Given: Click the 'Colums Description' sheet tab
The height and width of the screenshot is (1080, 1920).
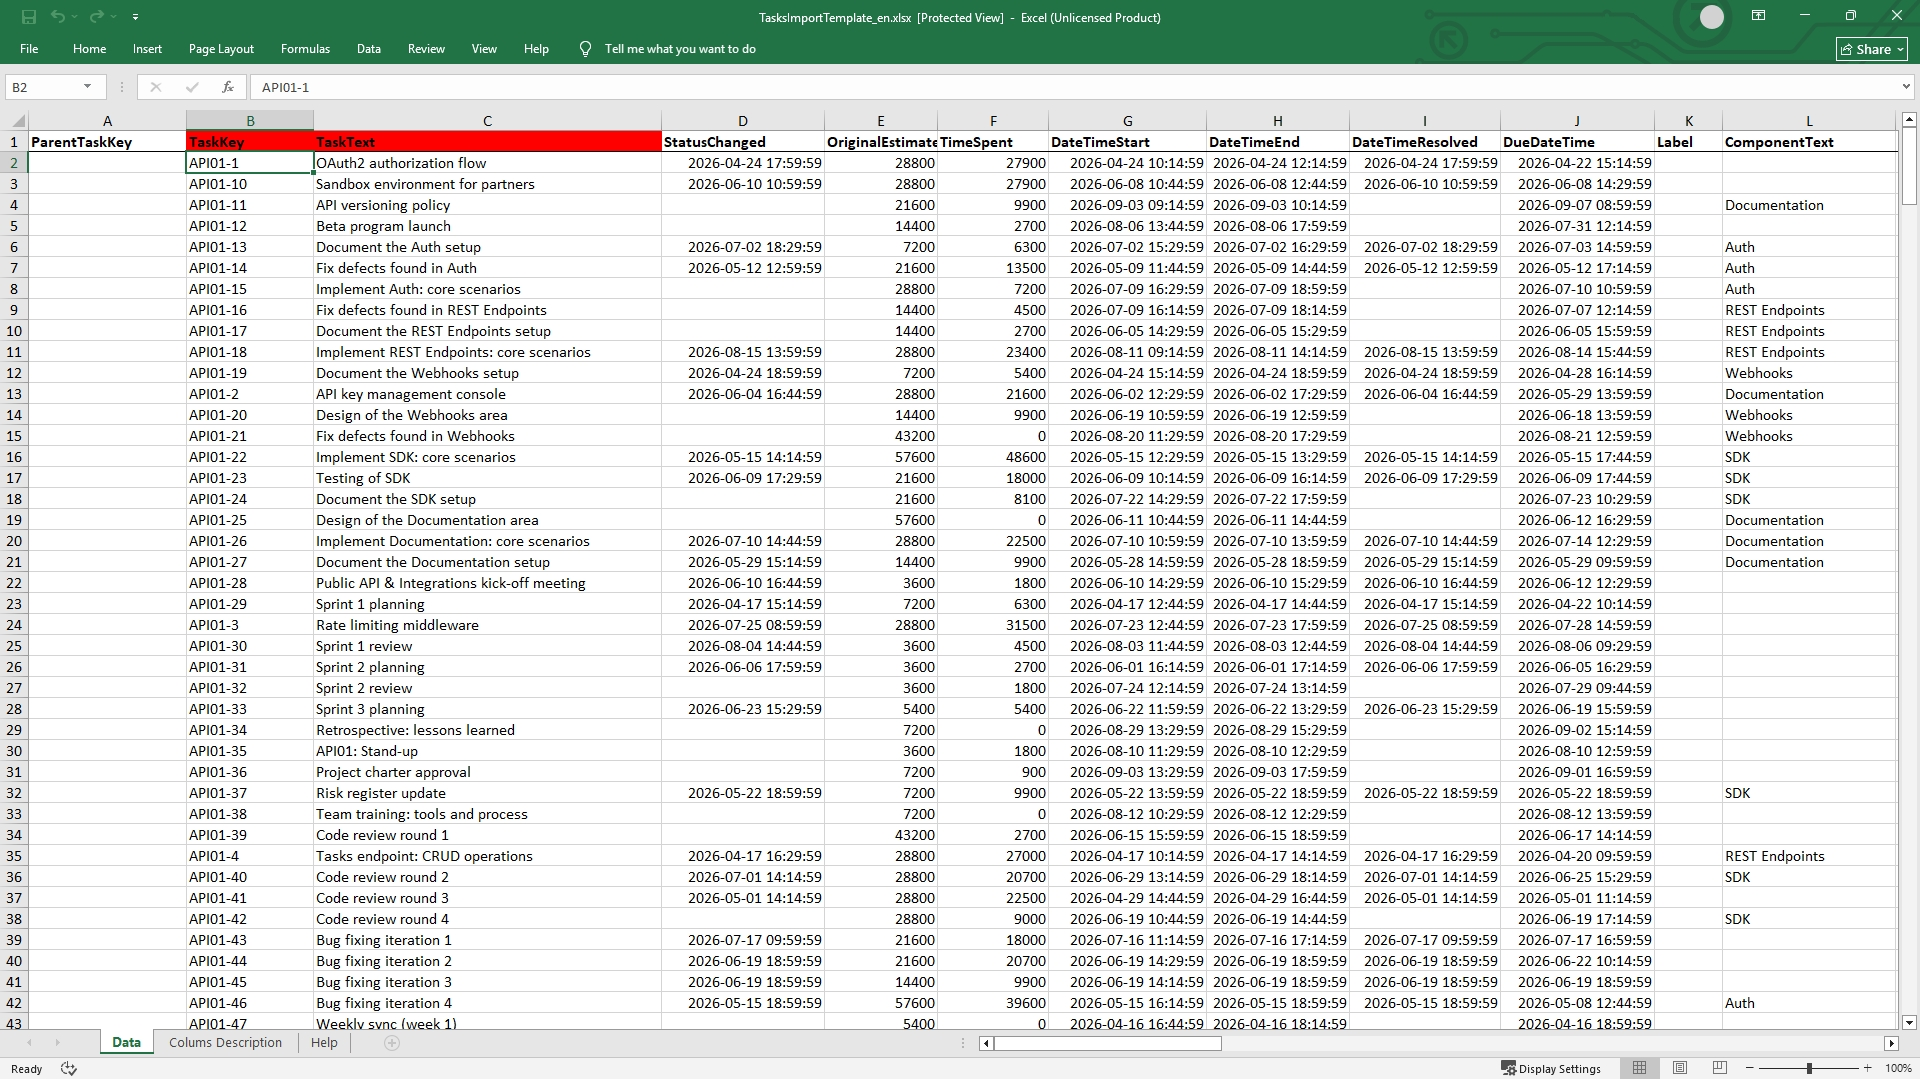Looking at the screenshot, I should (x=225, y=1042).
